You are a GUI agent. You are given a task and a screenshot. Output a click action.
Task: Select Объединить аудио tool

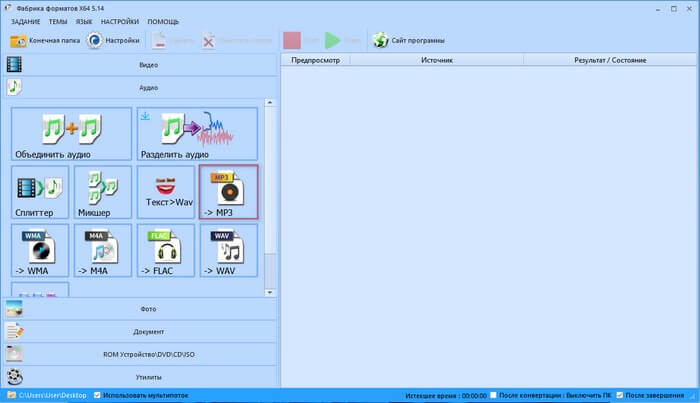71,134
